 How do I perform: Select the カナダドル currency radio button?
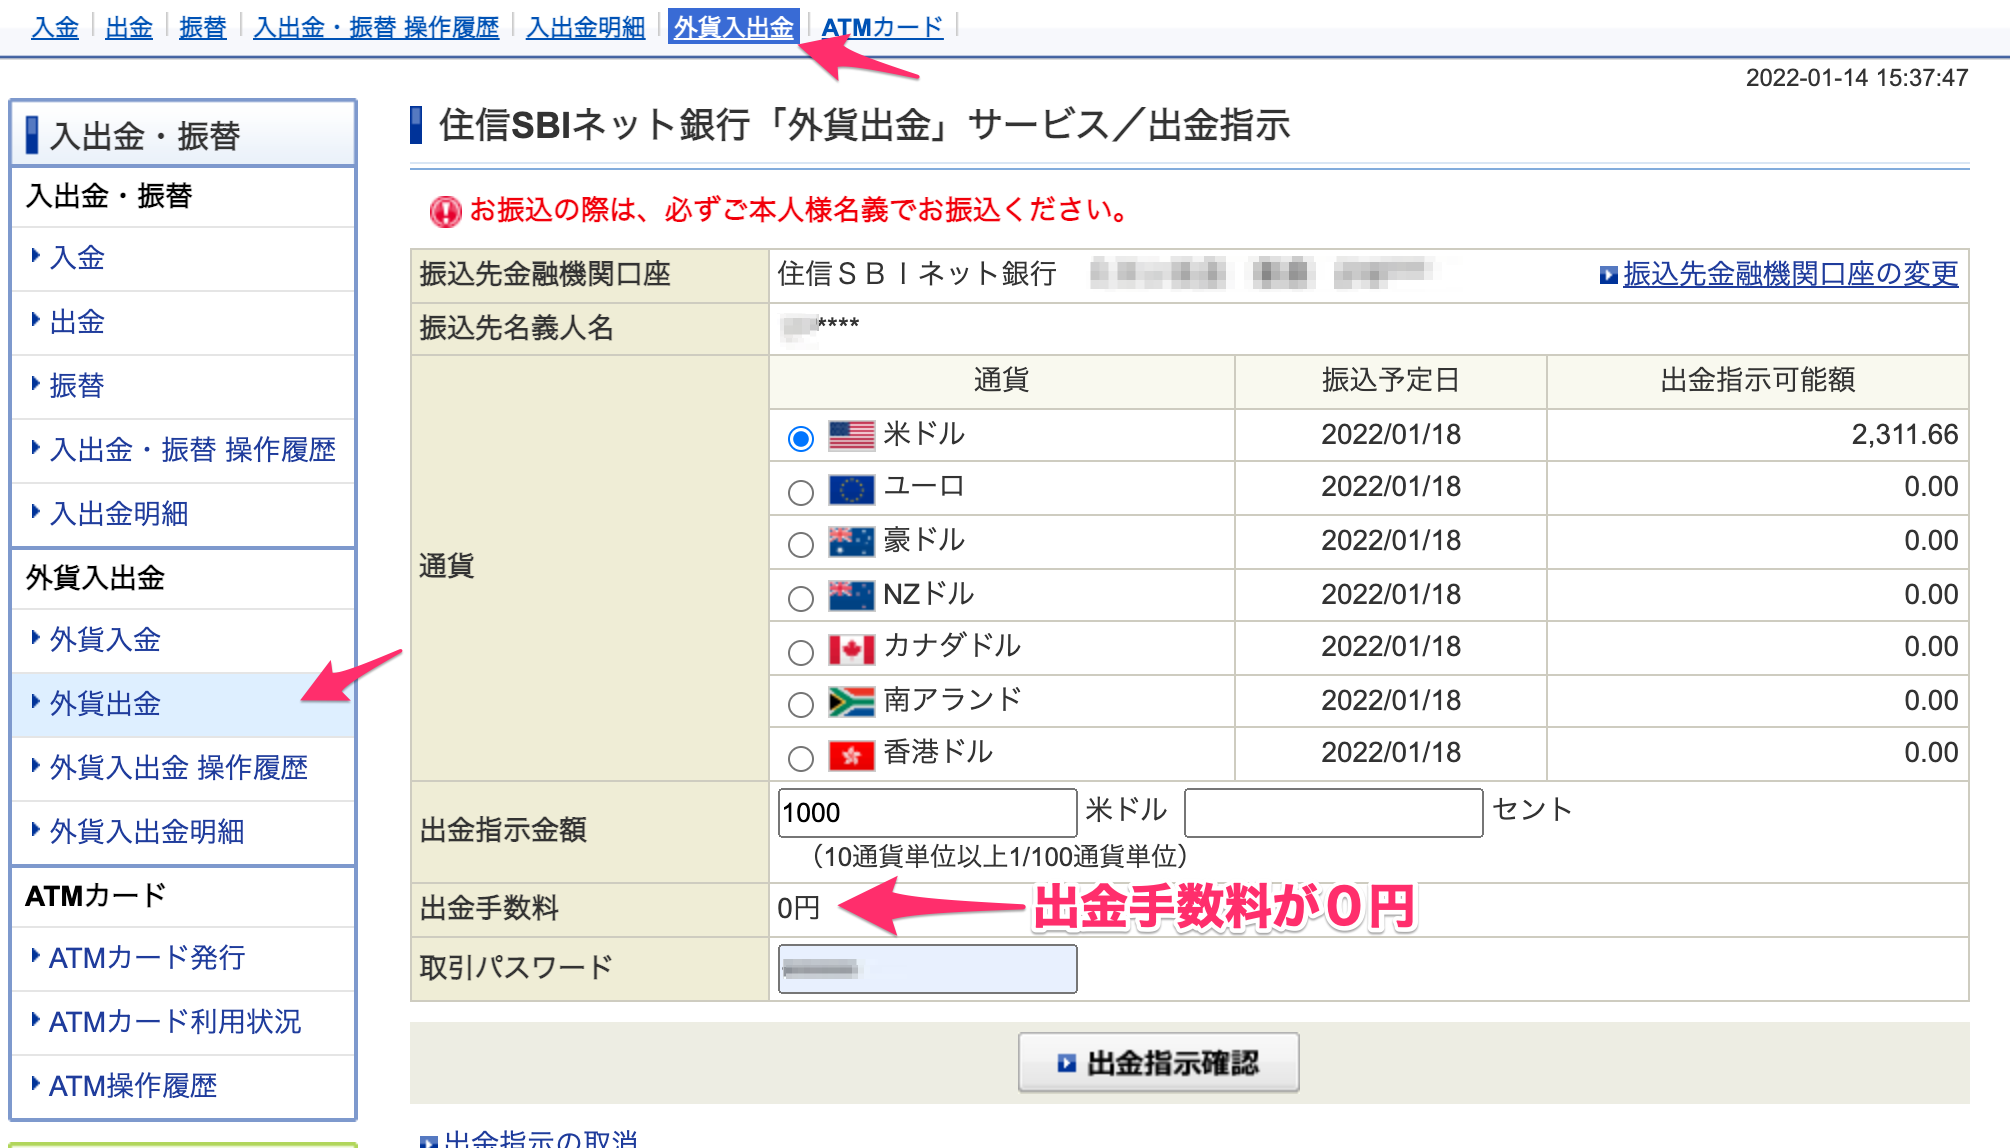pyautogui.click(x=801, y=652)
